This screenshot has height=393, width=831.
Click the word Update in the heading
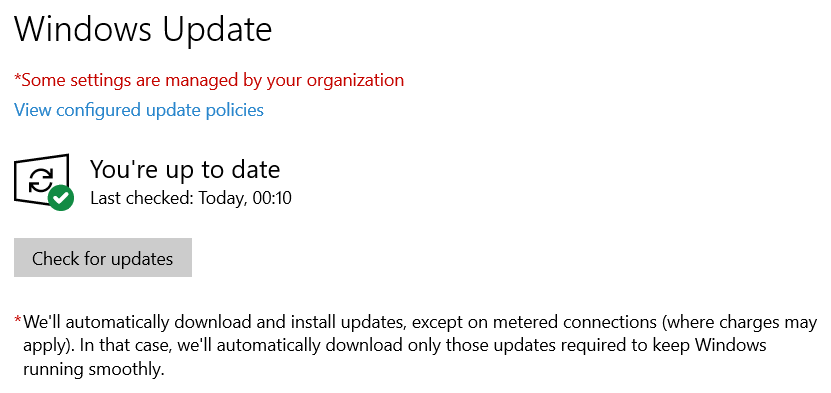click(x=217, y=31)
